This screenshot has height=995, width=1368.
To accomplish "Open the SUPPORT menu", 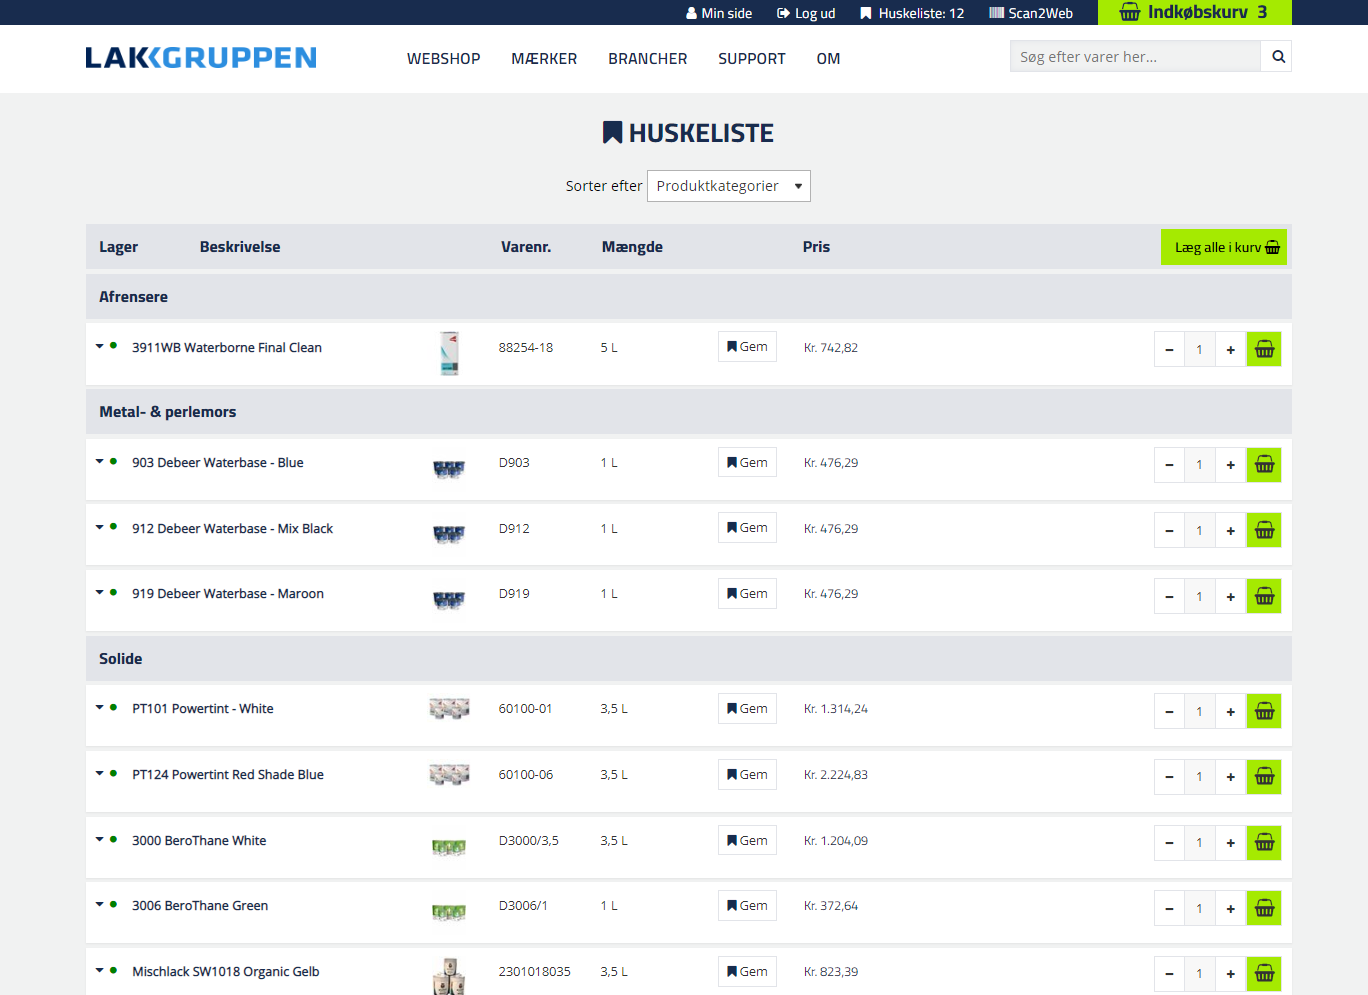I will point(752,59).
